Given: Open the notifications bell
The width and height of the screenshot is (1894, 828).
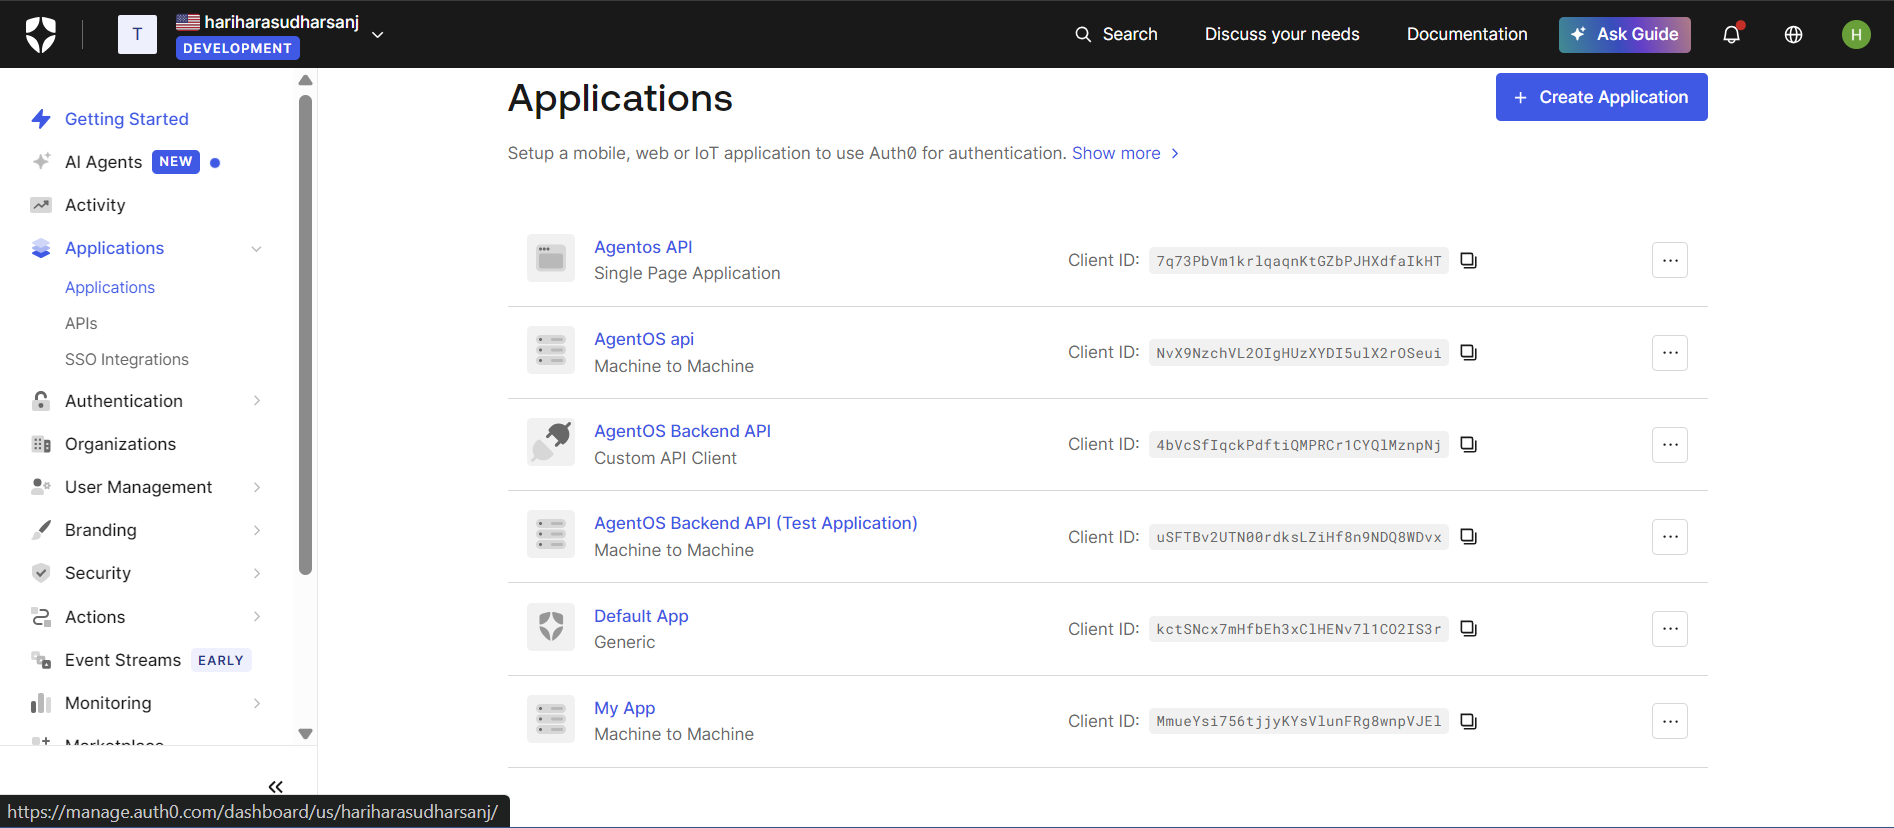Looking at the screenshot, I should [1732, 34].
